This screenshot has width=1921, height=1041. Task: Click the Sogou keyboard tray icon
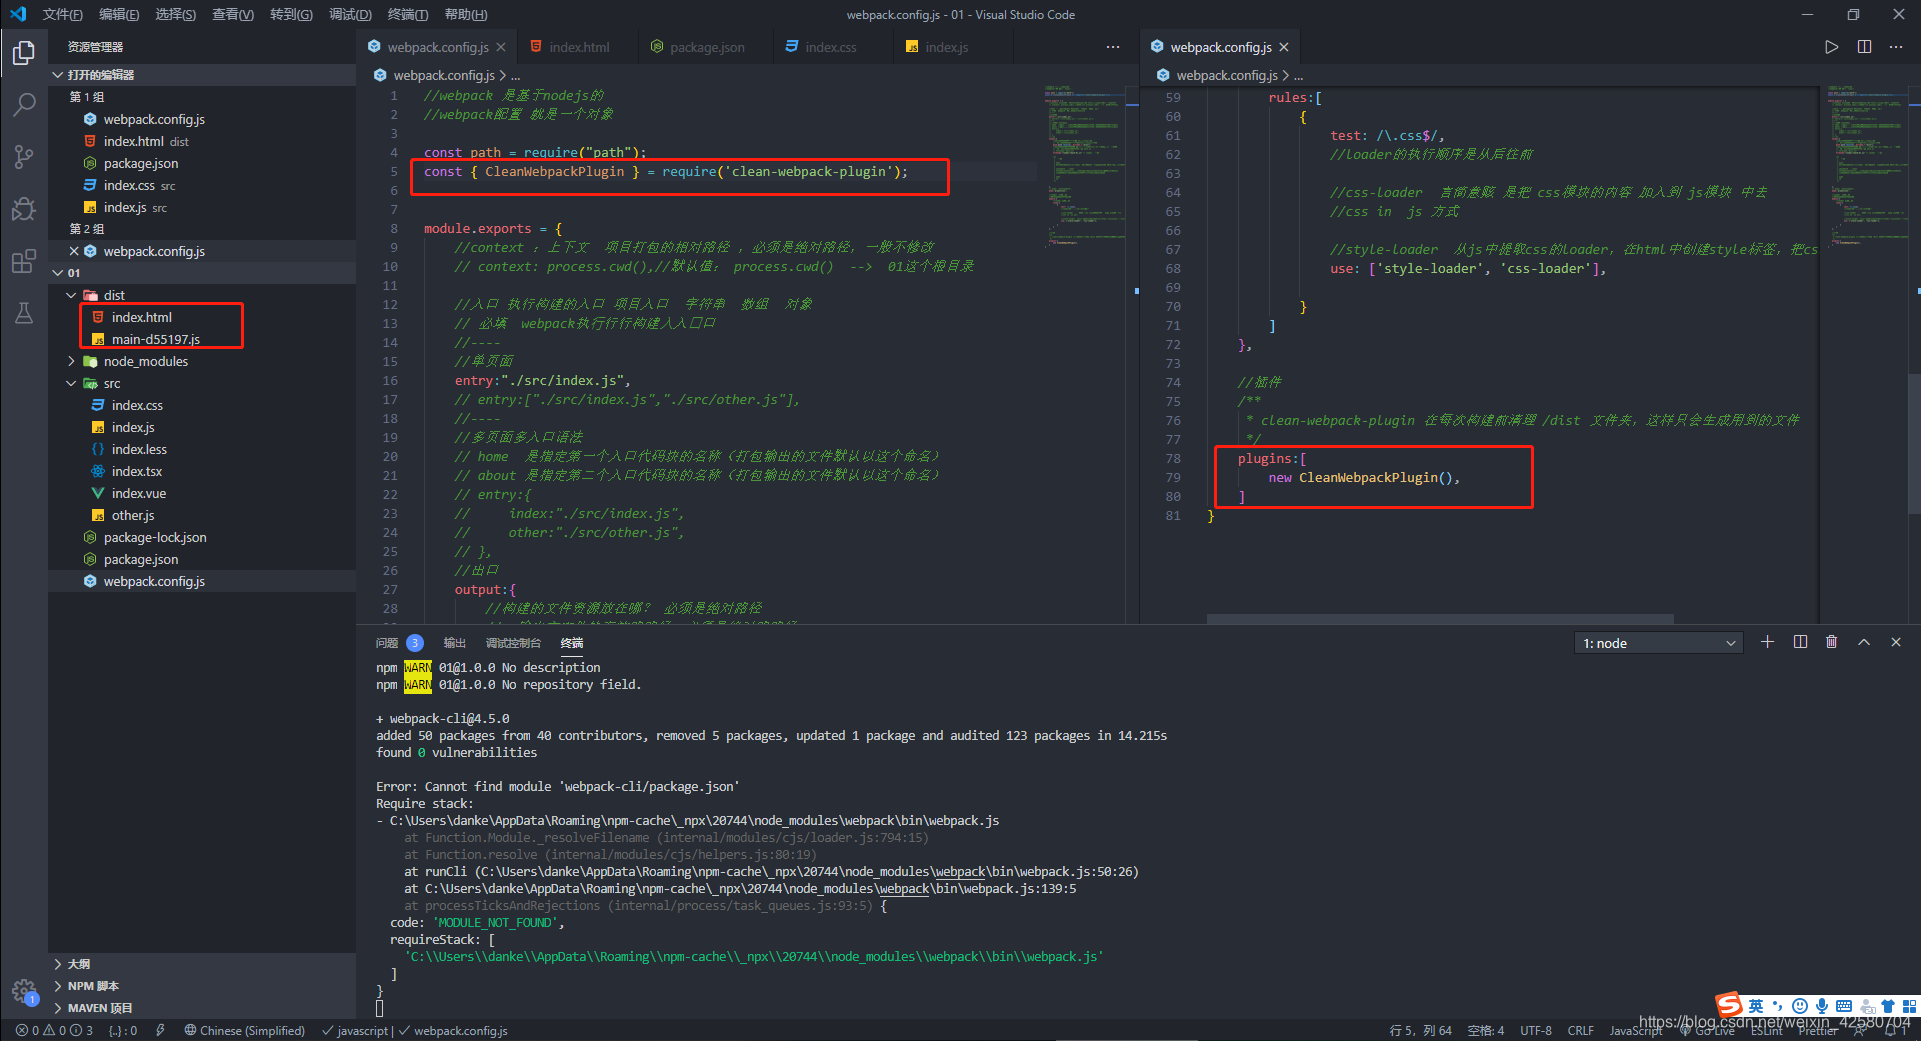tap(1844, 1006)
